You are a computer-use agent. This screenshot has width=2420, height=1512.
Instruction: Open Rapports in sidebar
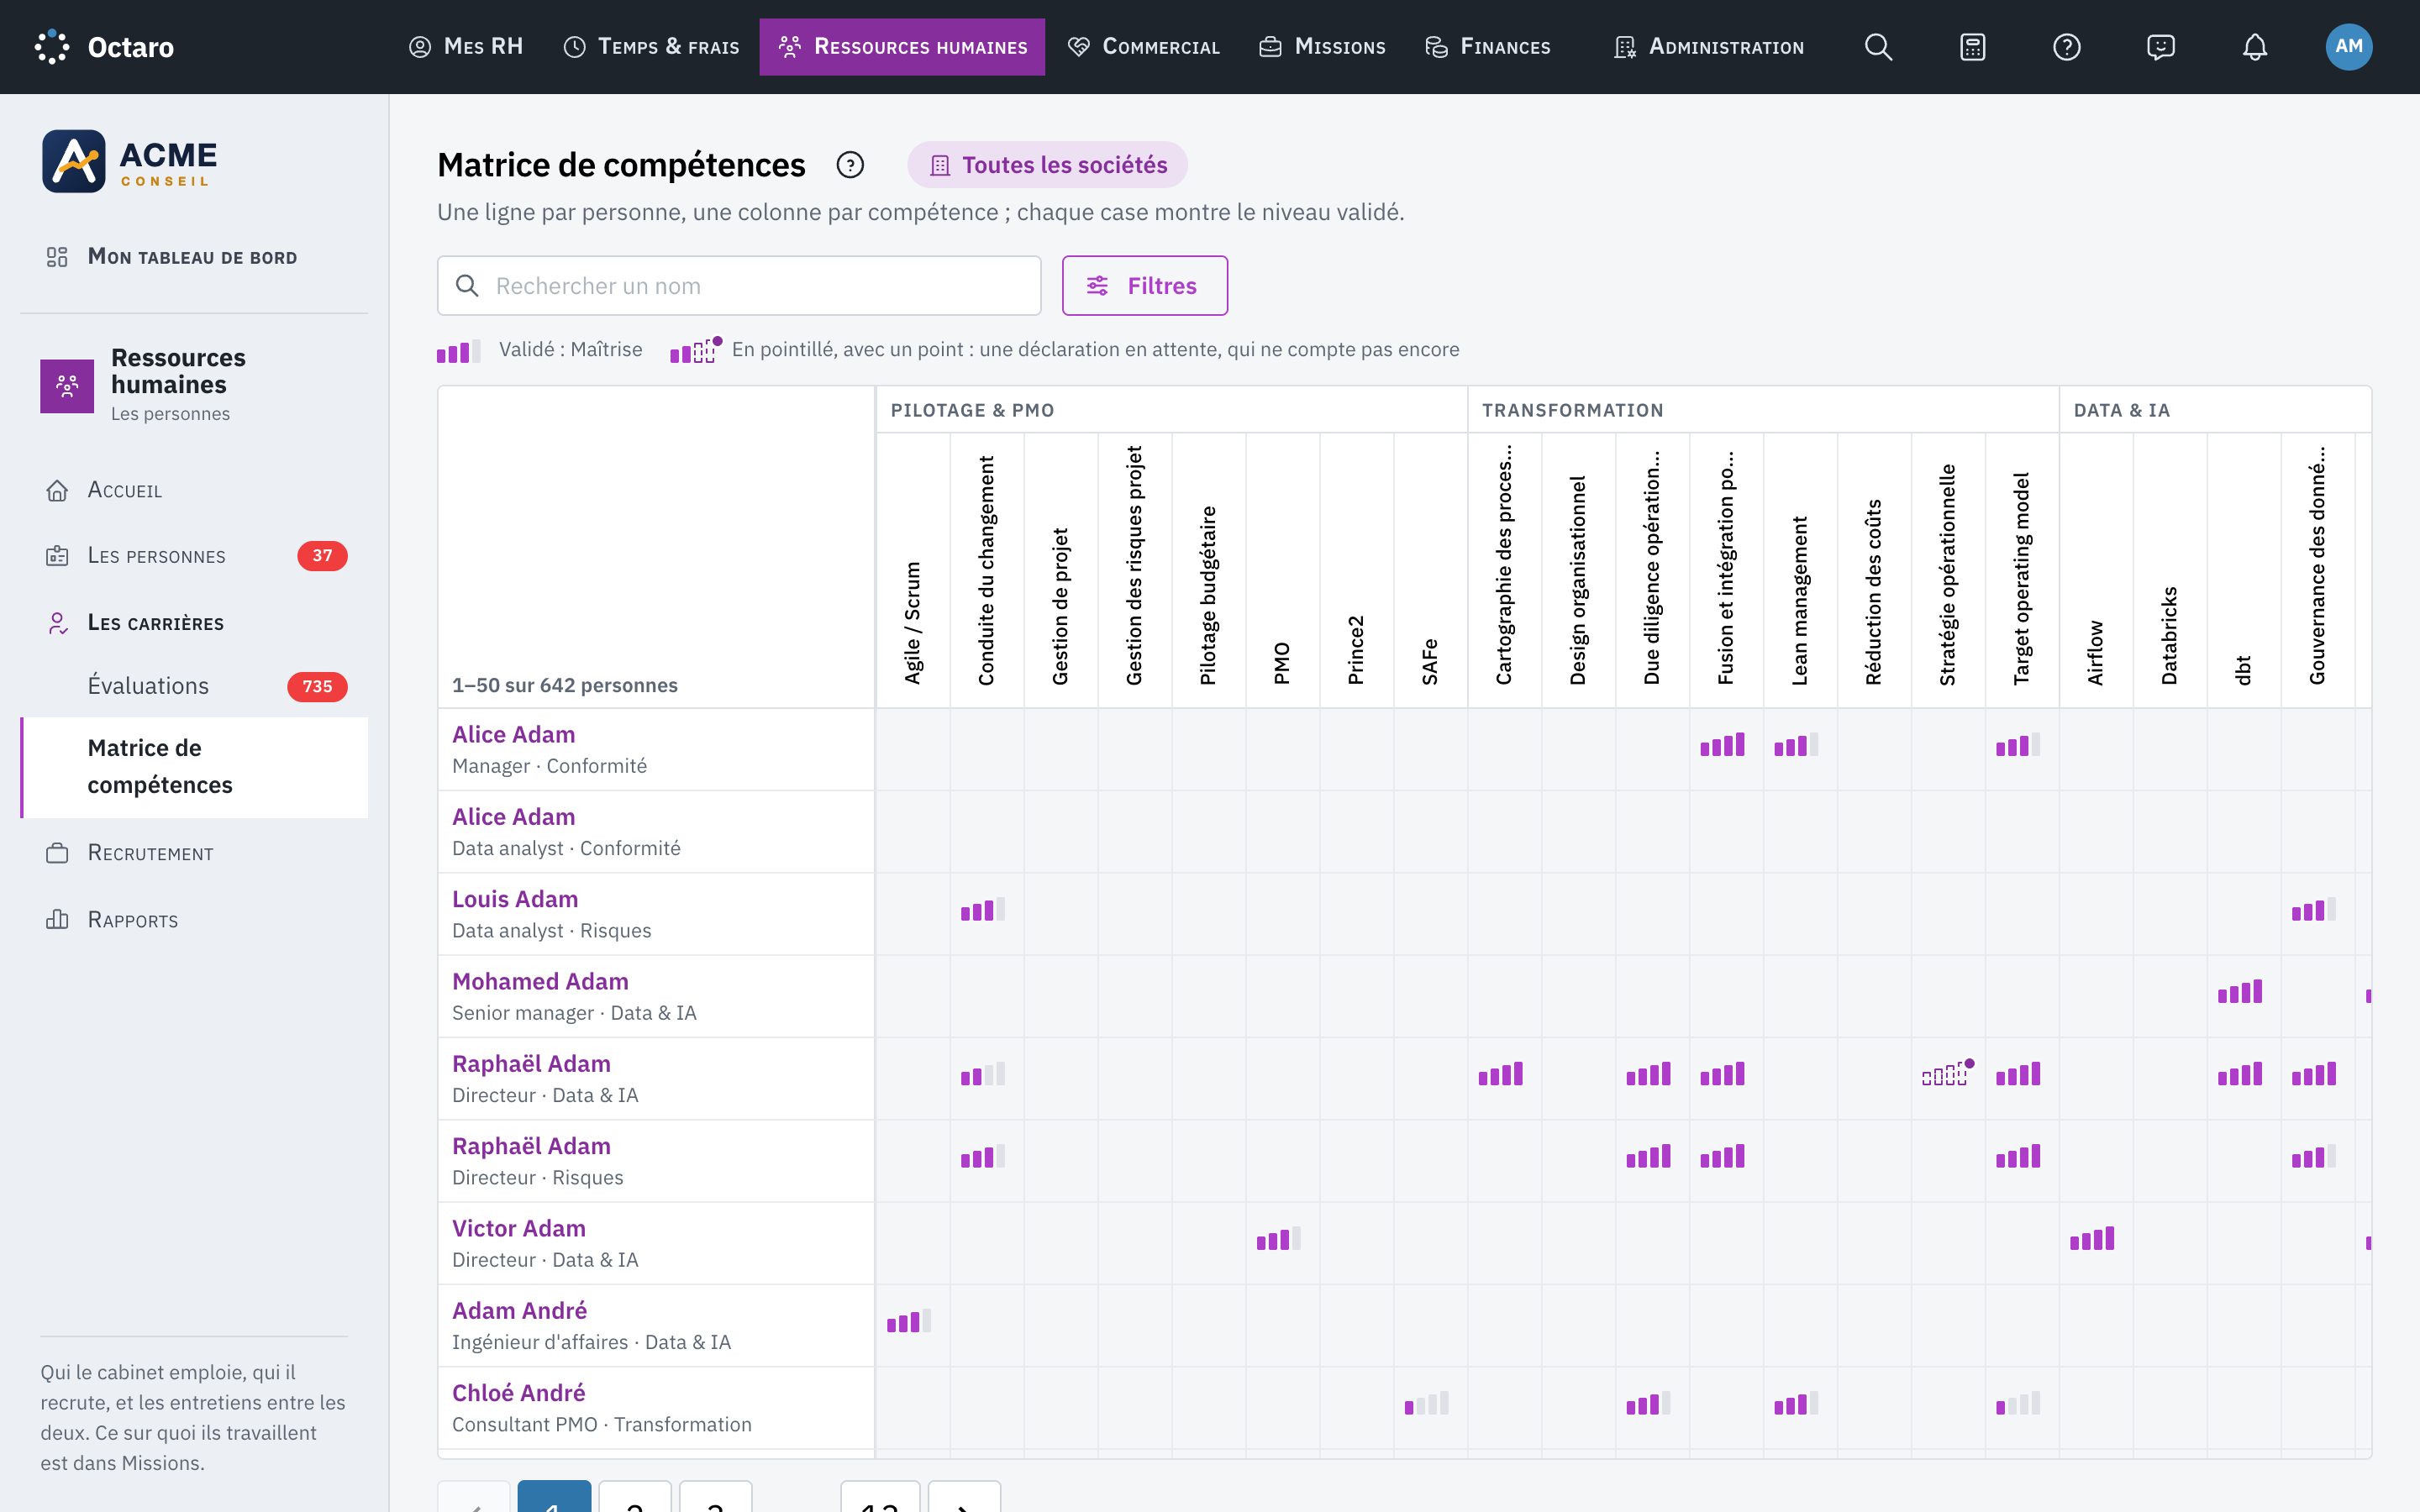coord(194,920)
